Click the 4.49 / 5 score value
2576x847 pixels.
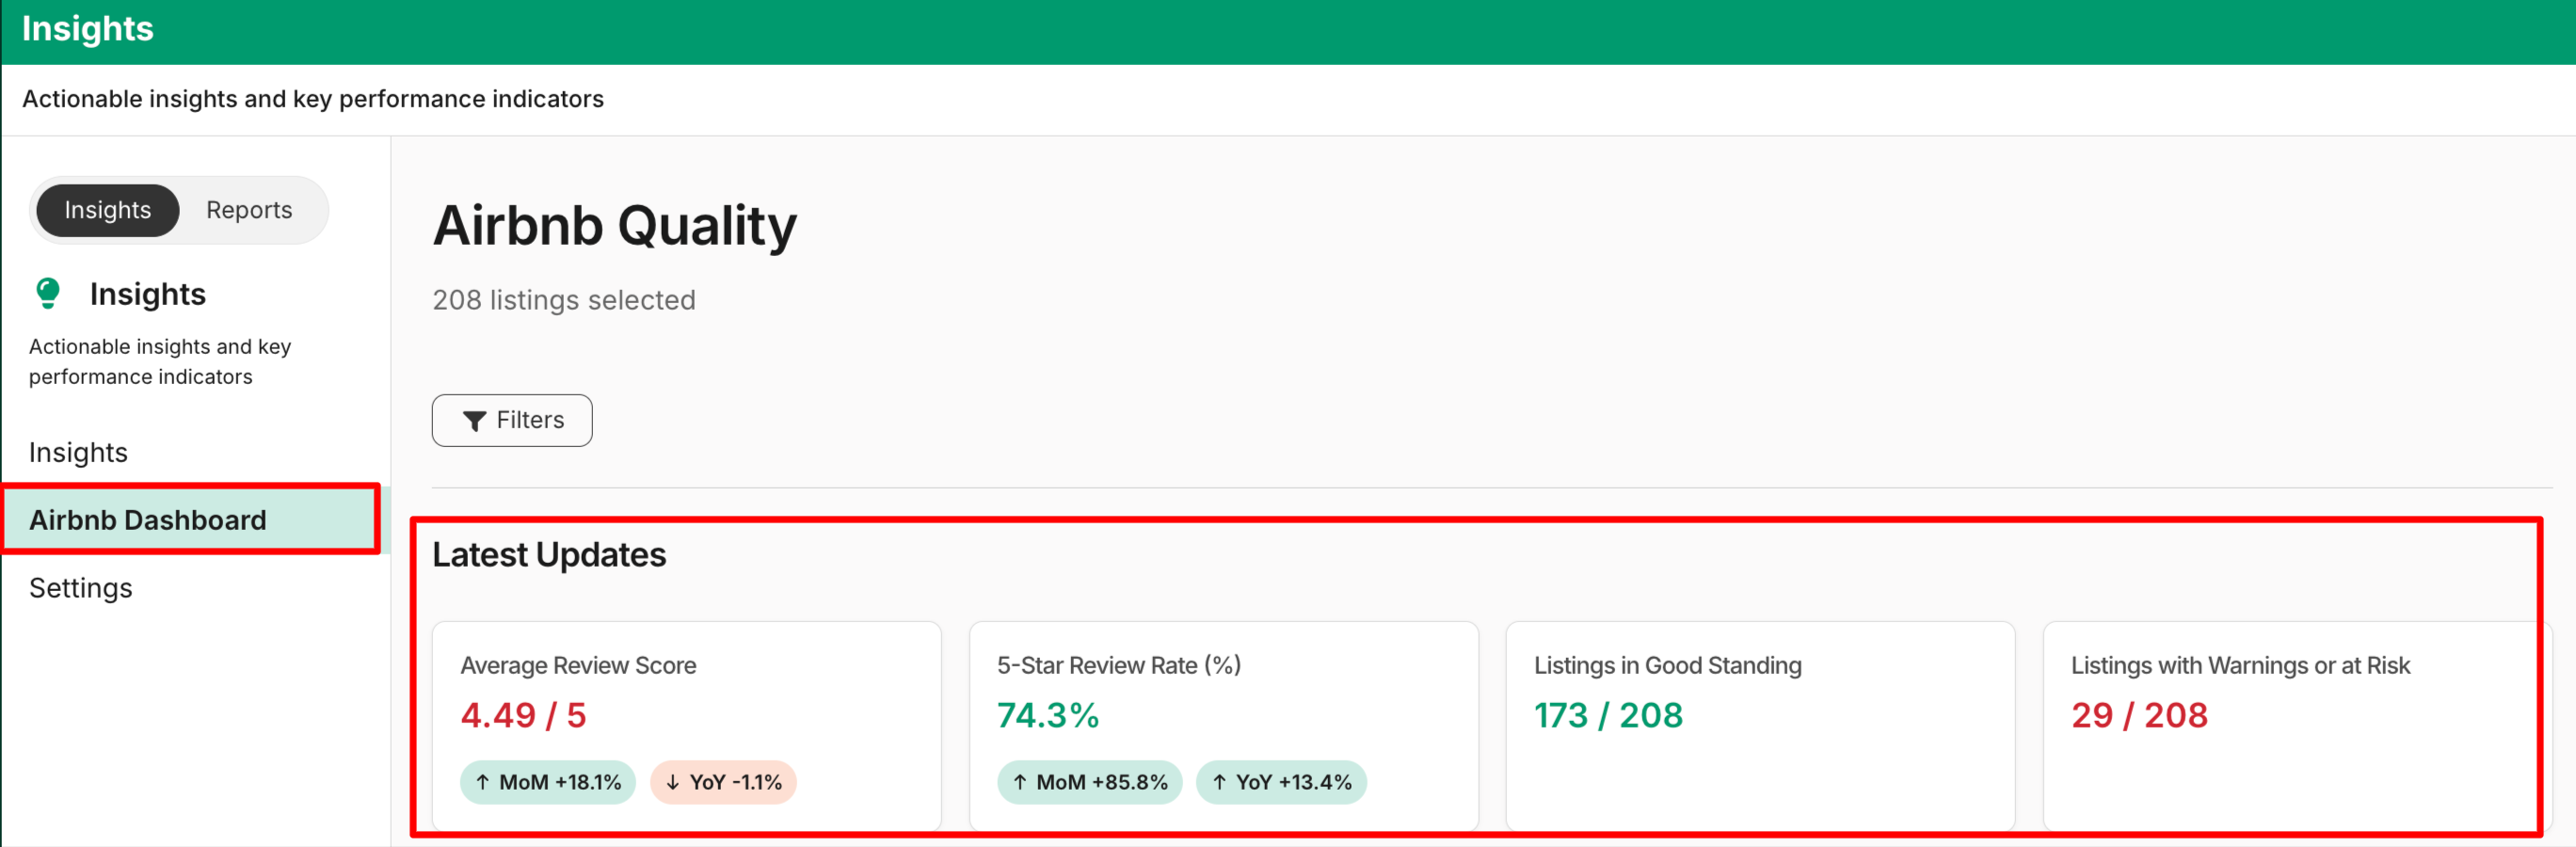[523, 715]
